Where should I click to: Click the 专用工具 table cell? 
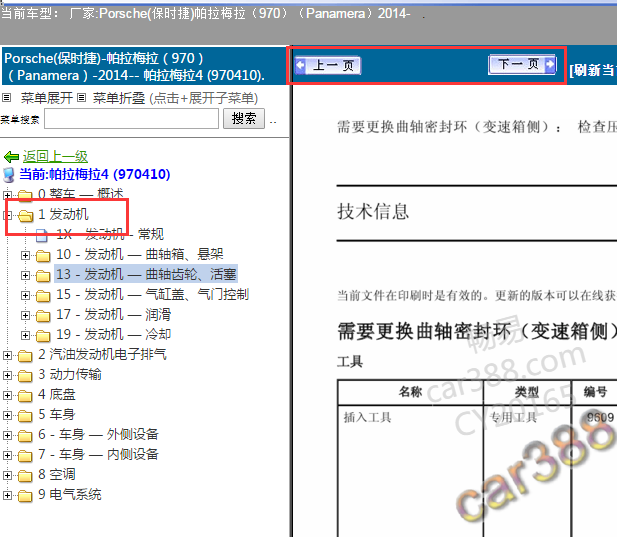(x=513, y=417)
